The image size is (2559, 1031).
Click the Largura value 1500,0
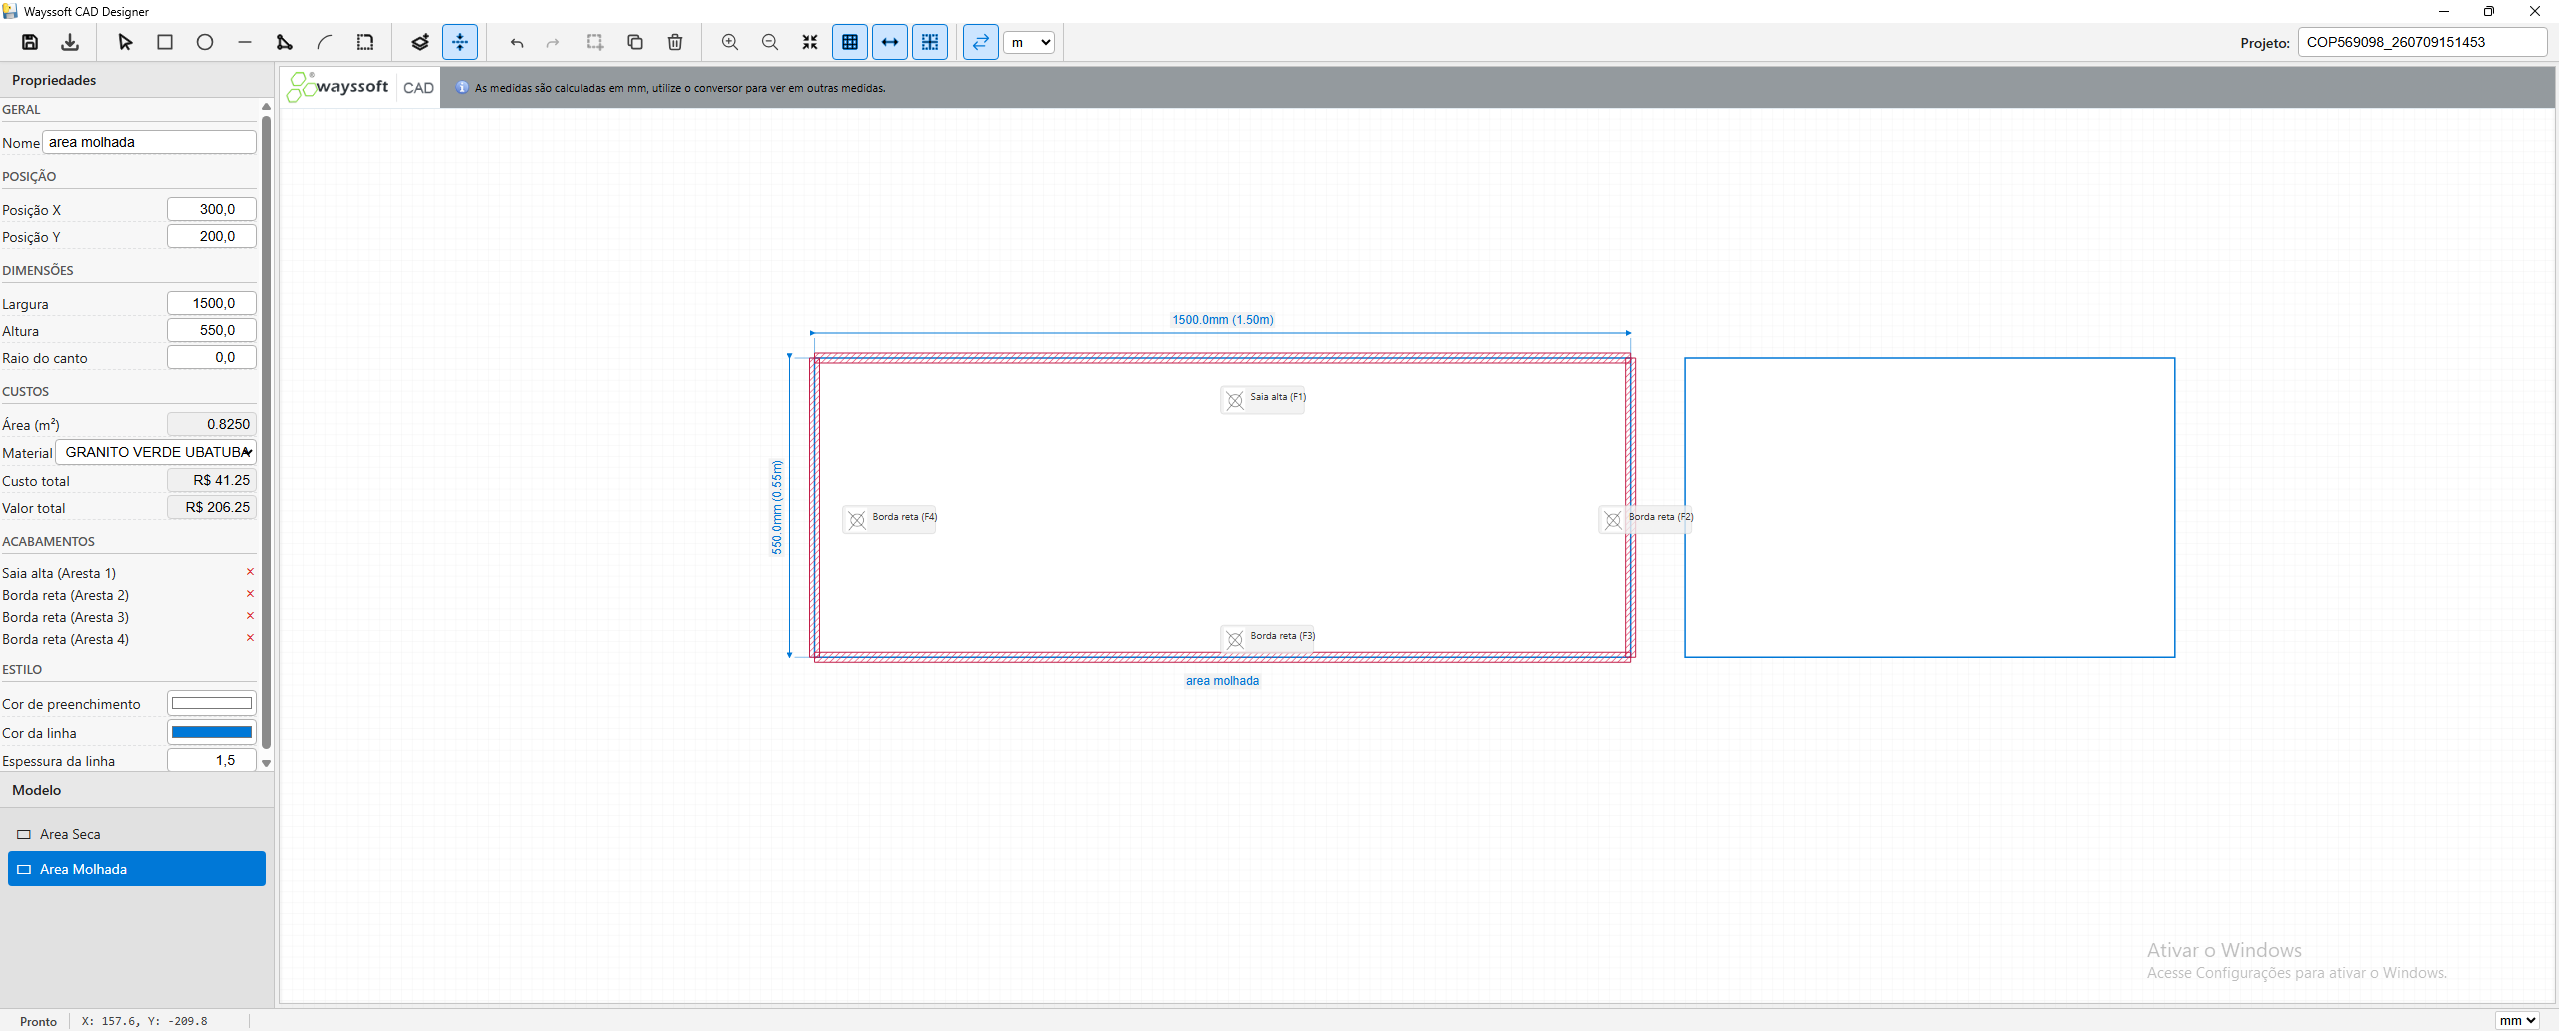point(212,303)
